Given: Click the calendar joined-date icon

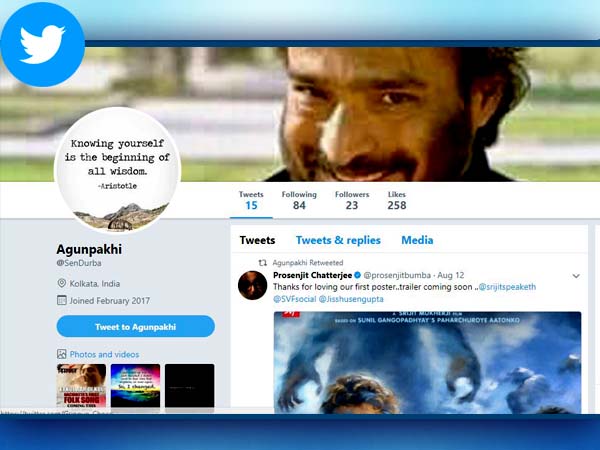Looking at the screenshot, I should pyautogui.click(x=61, y=300).
